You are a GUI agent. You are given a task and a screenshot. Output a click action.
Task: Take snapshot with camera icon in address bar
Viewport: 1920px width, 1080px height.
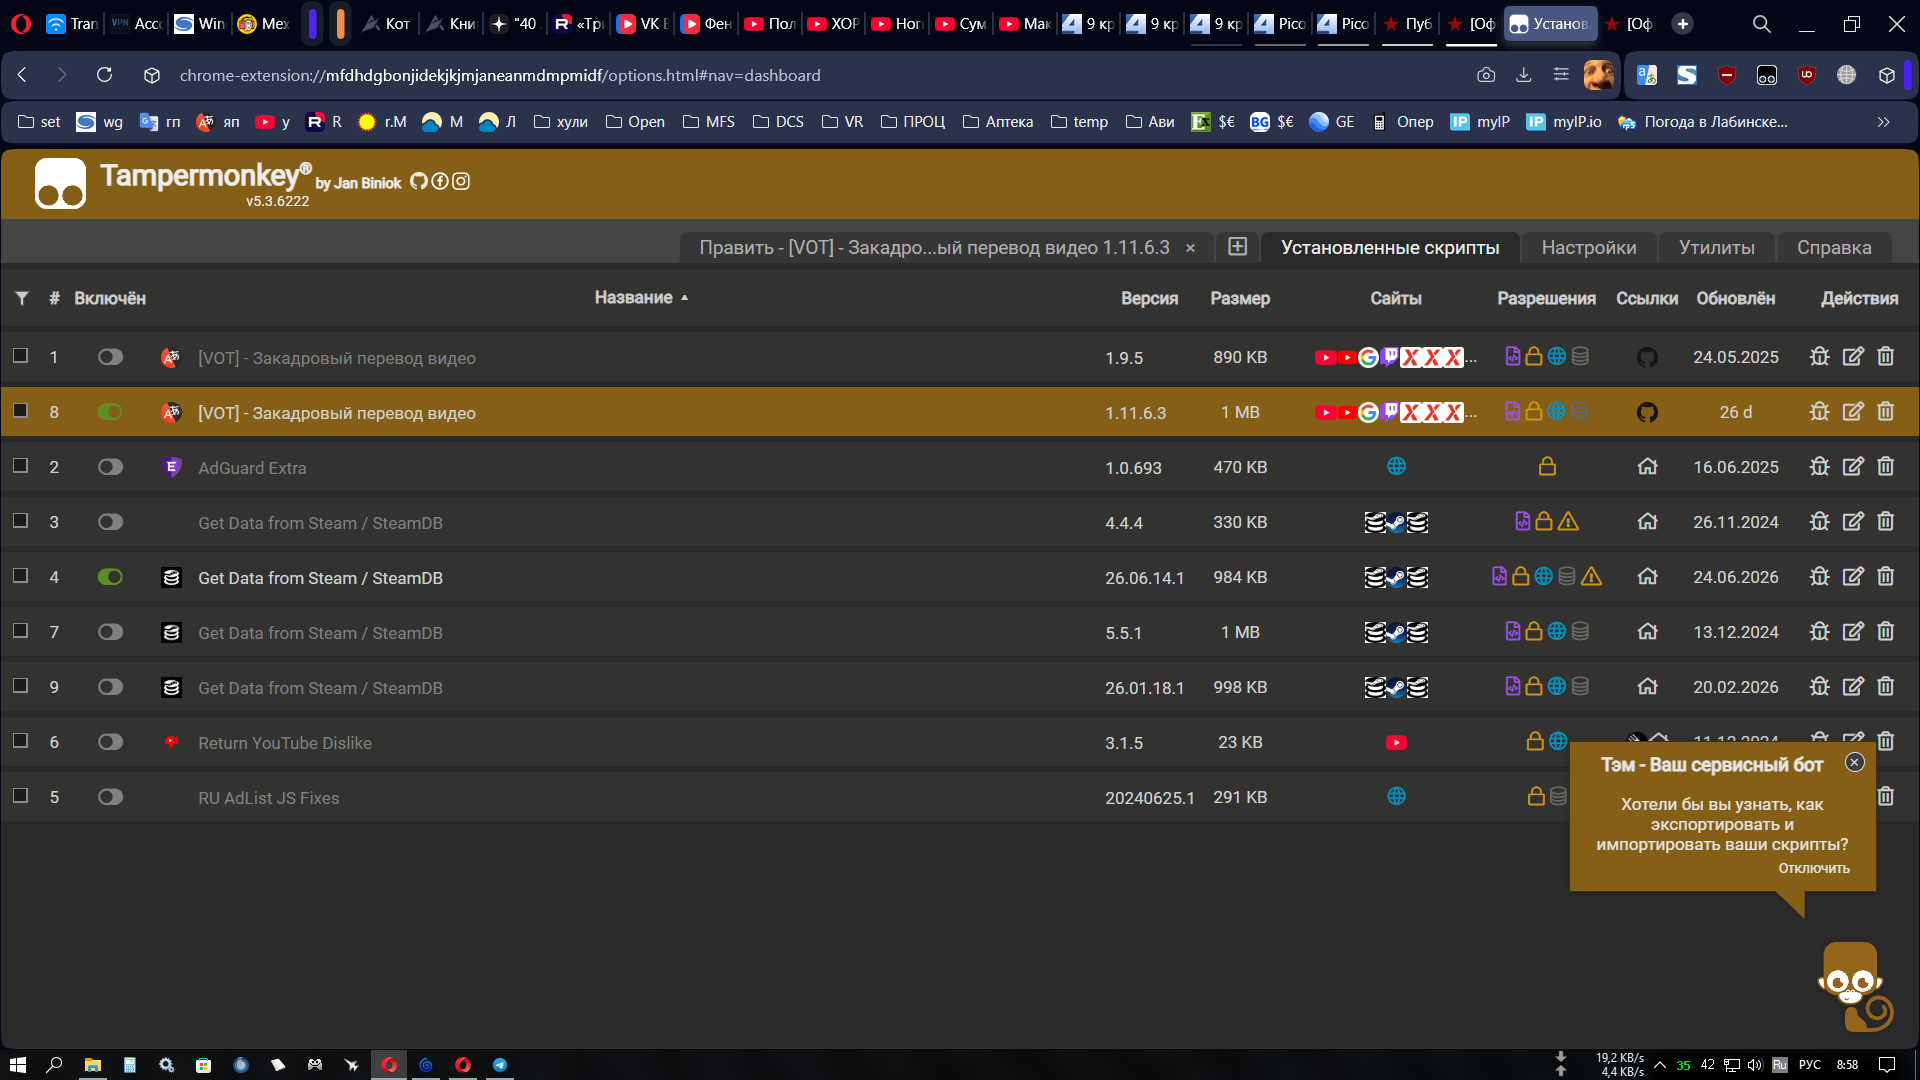pyautogui.click(x=1486, y=75)
